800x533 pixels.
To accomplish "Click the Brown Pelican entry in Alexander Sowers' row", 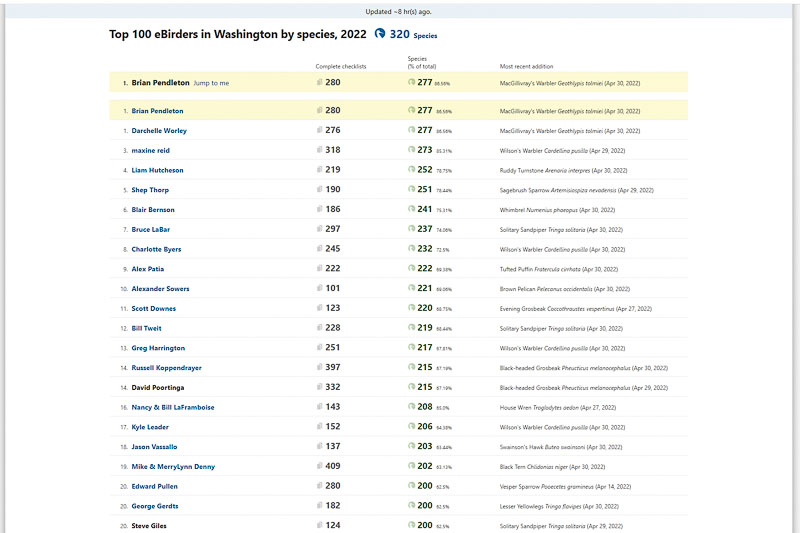I will (564, 289).
